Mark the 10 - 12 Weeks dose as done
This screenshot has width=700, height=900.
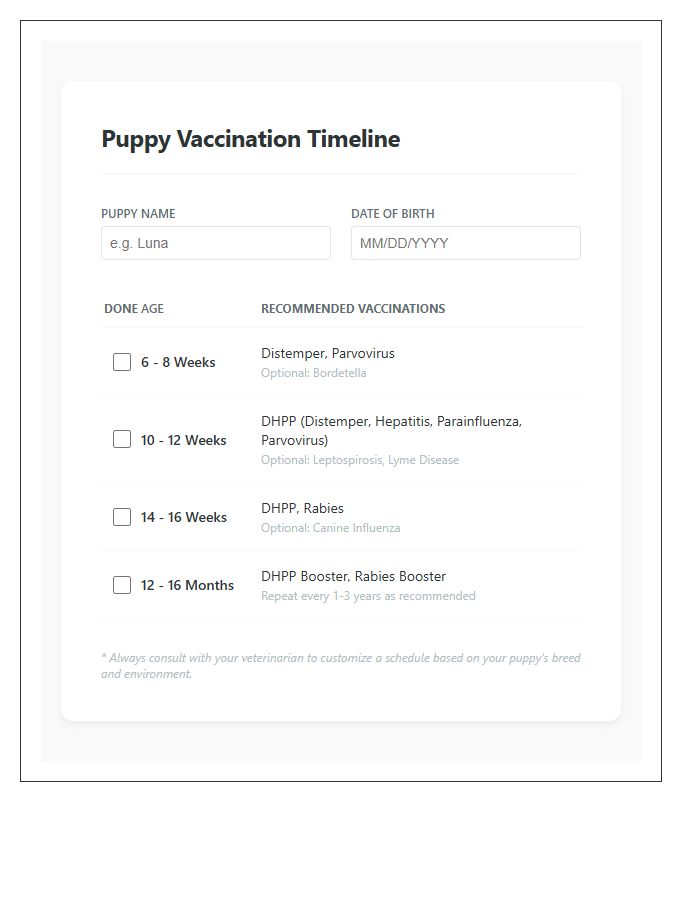tap(122, 439)
